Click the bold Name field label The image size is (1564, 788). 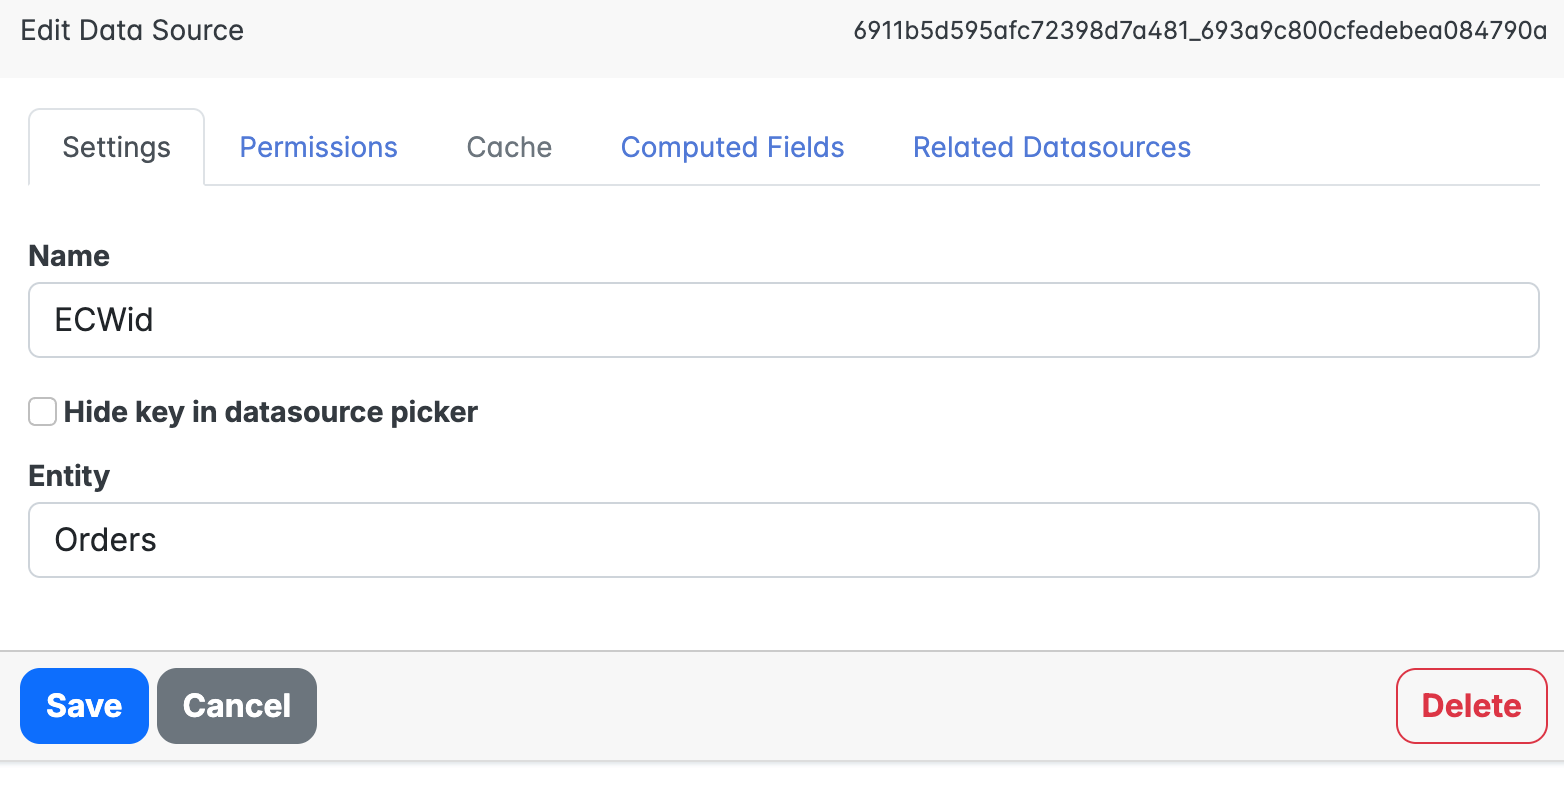click(69, 256)
